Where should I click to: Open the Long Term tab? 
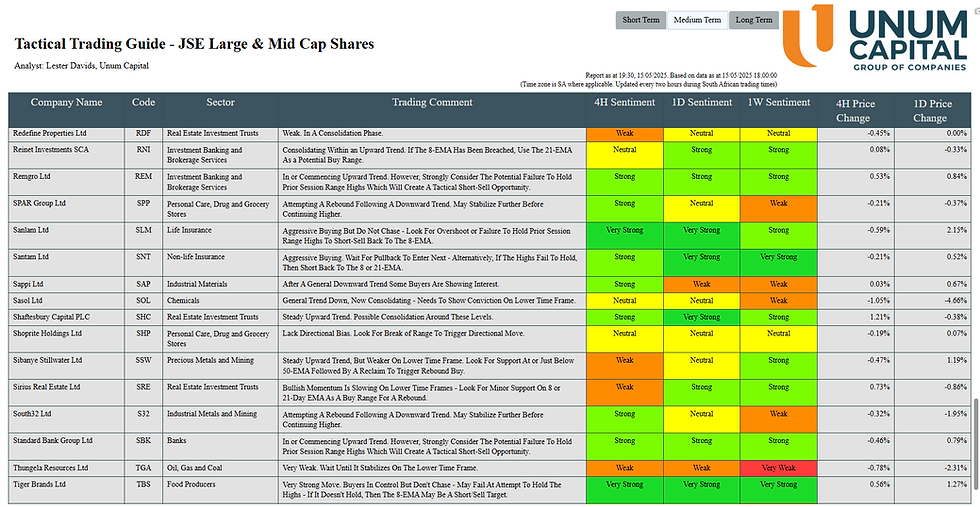754,20
